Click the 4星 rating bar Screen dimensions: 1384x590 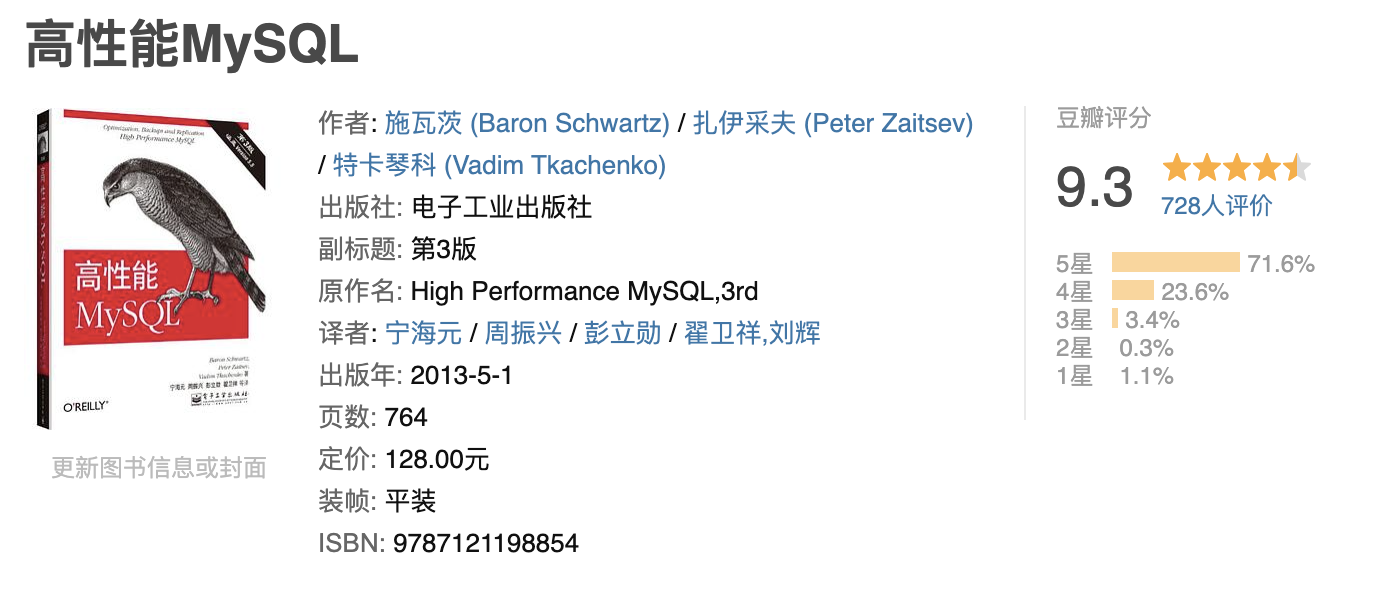point(1133,292)
